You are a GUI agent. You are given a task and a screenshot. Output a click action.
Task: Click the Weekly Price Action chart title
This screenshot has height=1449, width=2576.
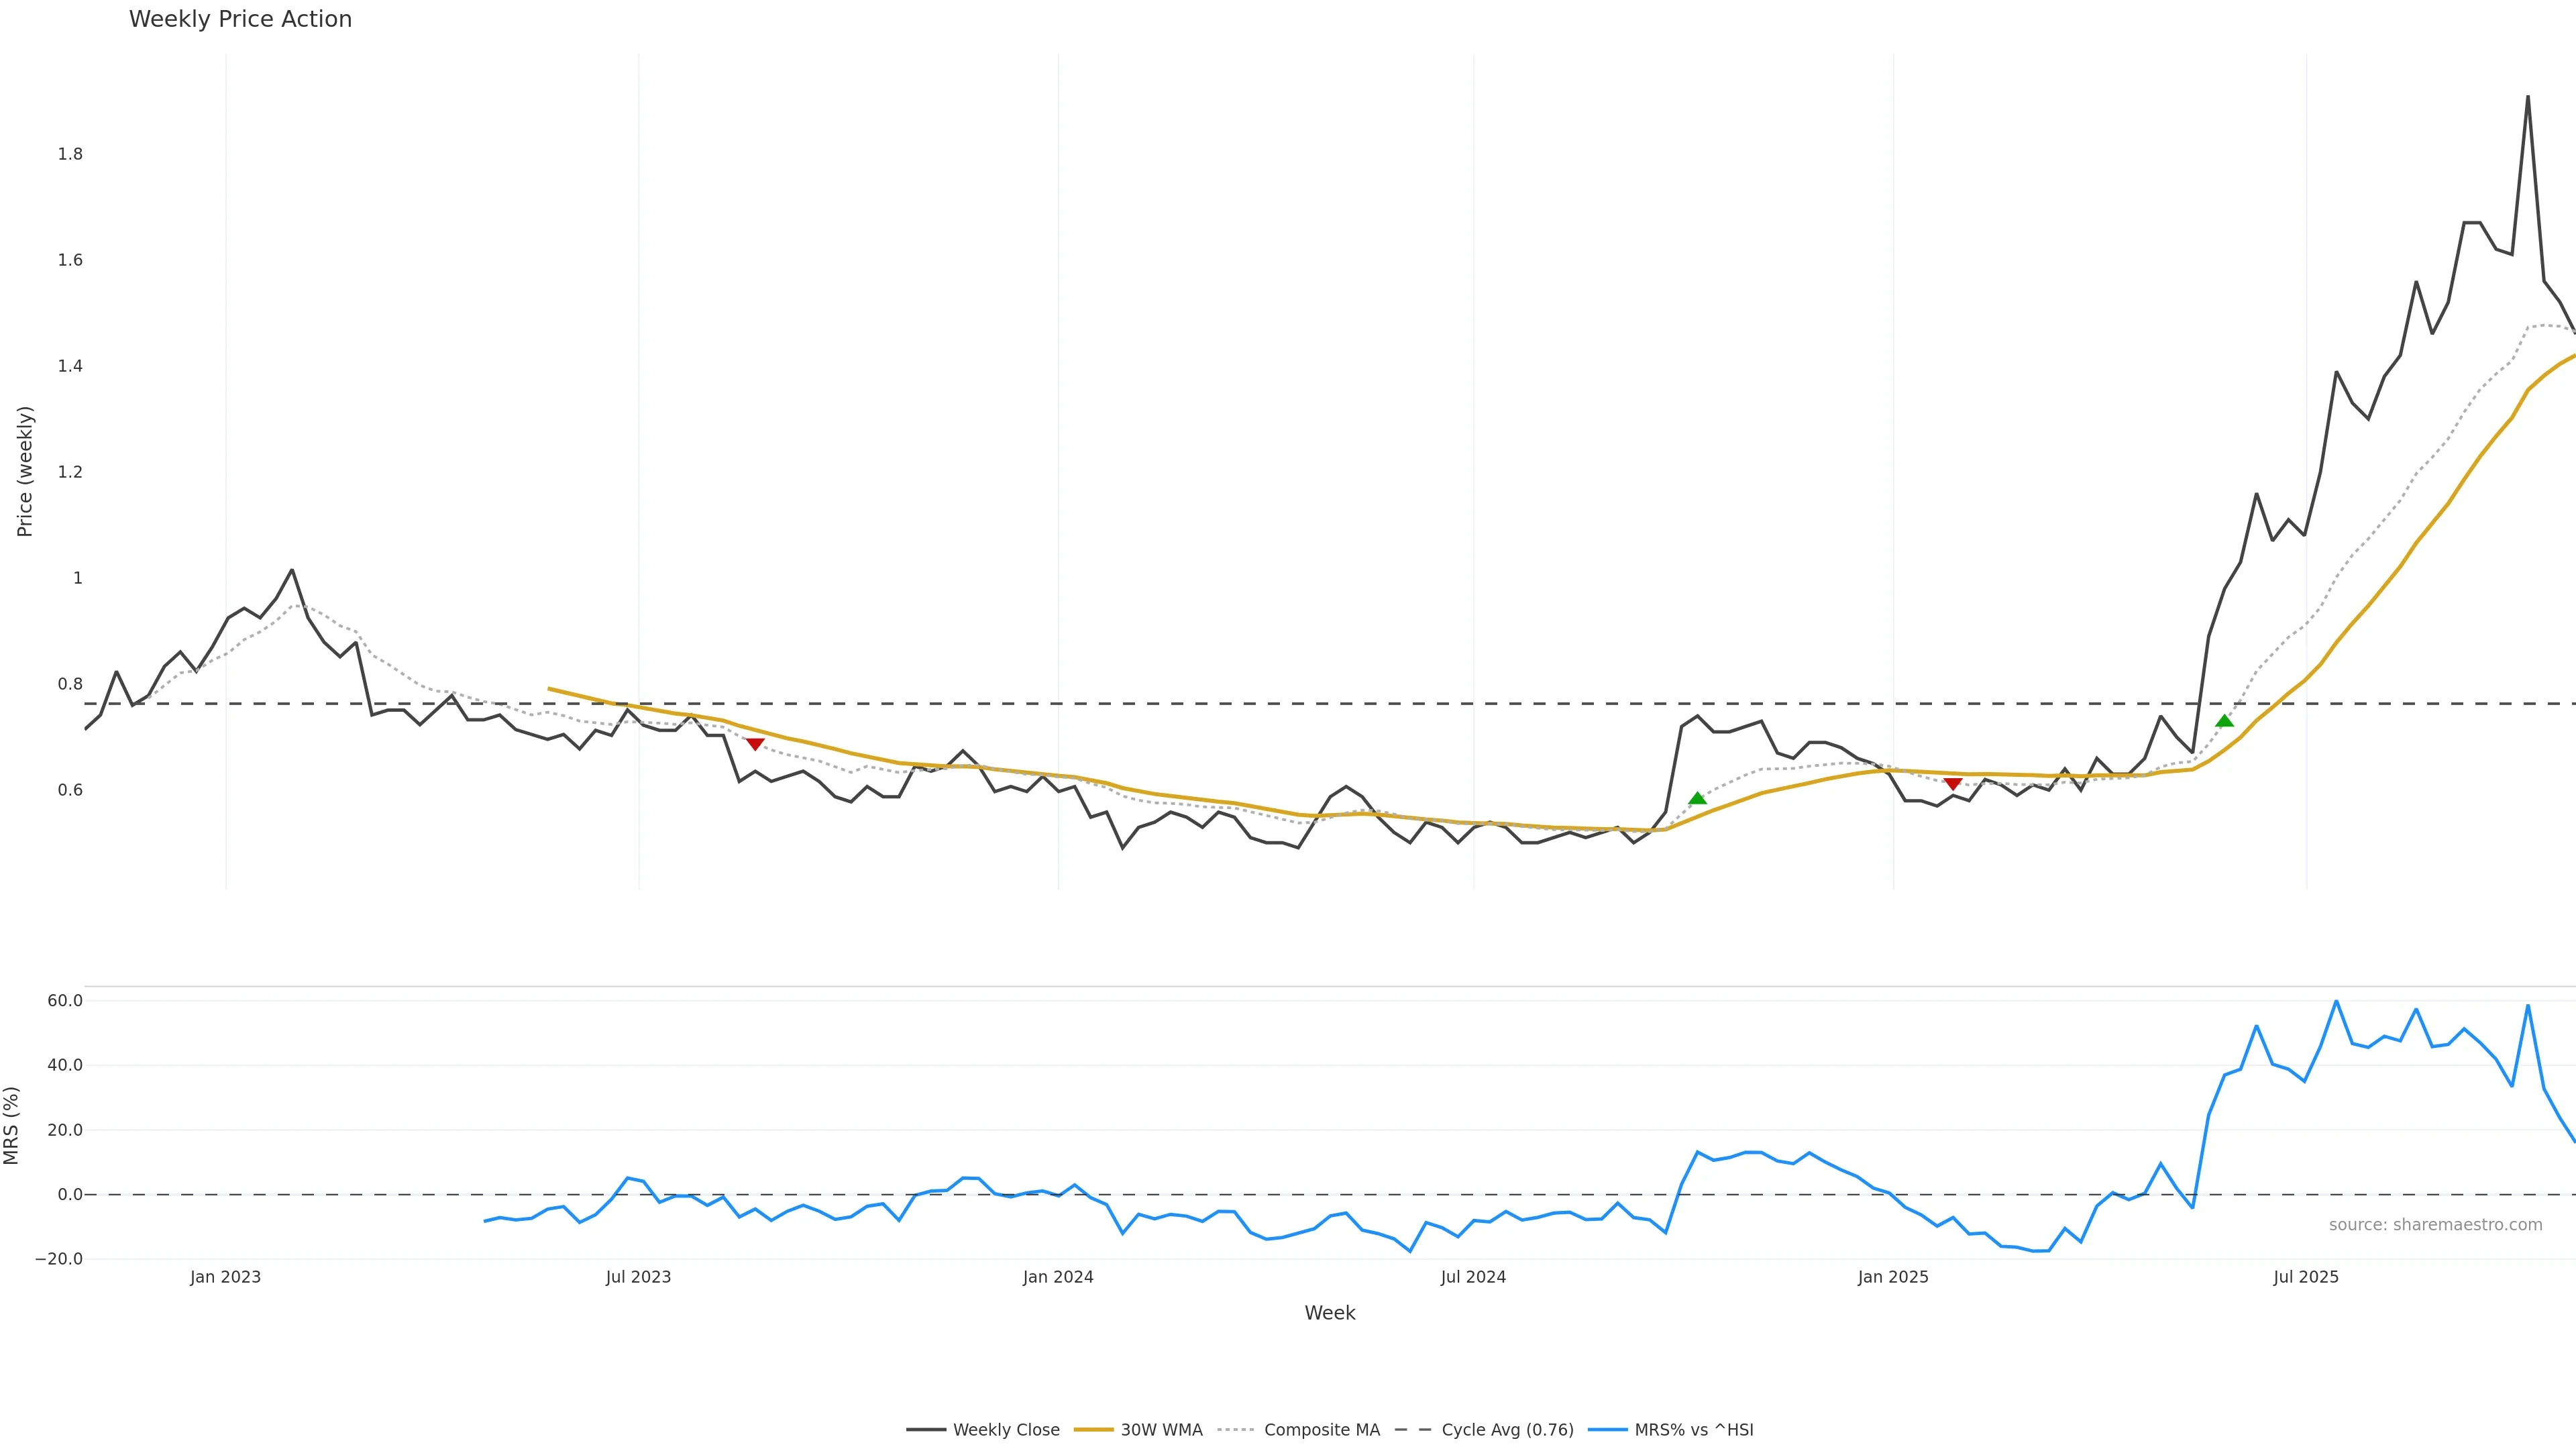(x=240, y=19)
